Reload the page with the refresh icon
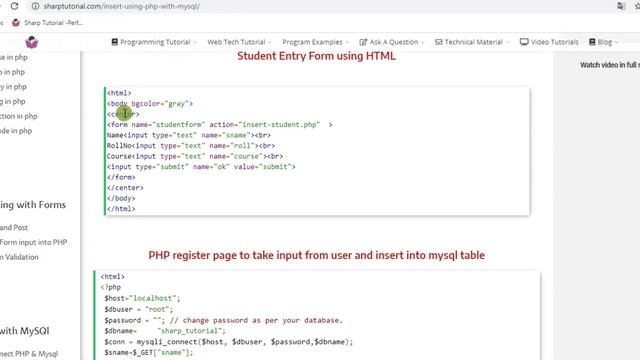This screenshot has width=640, height=360. point(14,6)
